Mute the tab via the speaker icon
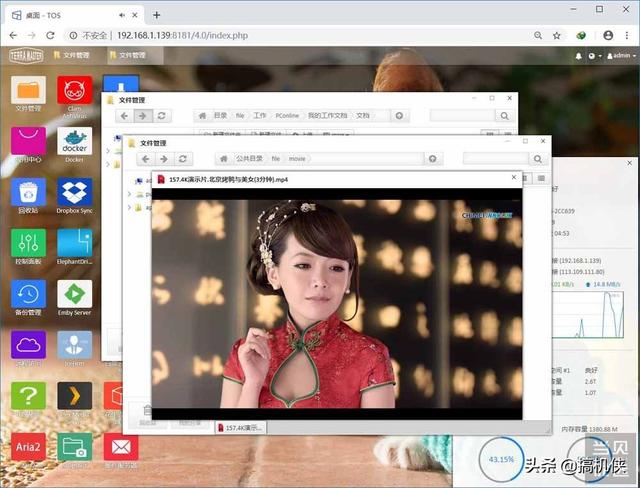 pyautogui.click(x=122, y=15)
